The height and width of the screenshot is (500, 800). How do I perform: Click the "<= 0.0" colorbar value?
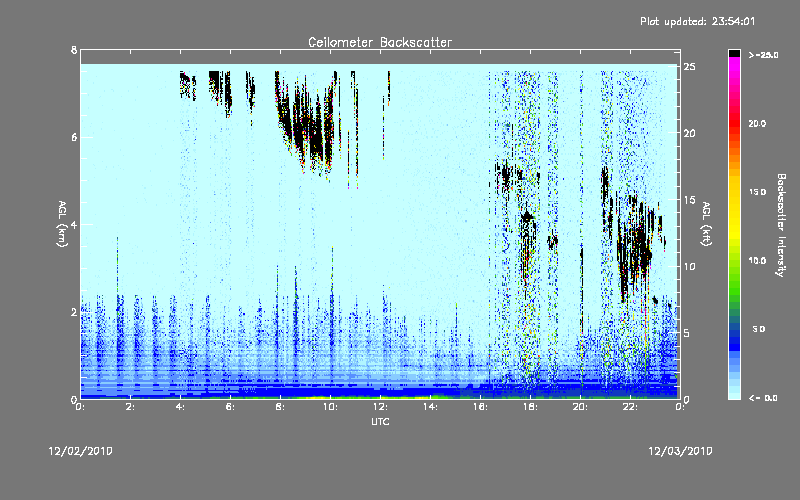pyautogui.click(x=763, y=398)
